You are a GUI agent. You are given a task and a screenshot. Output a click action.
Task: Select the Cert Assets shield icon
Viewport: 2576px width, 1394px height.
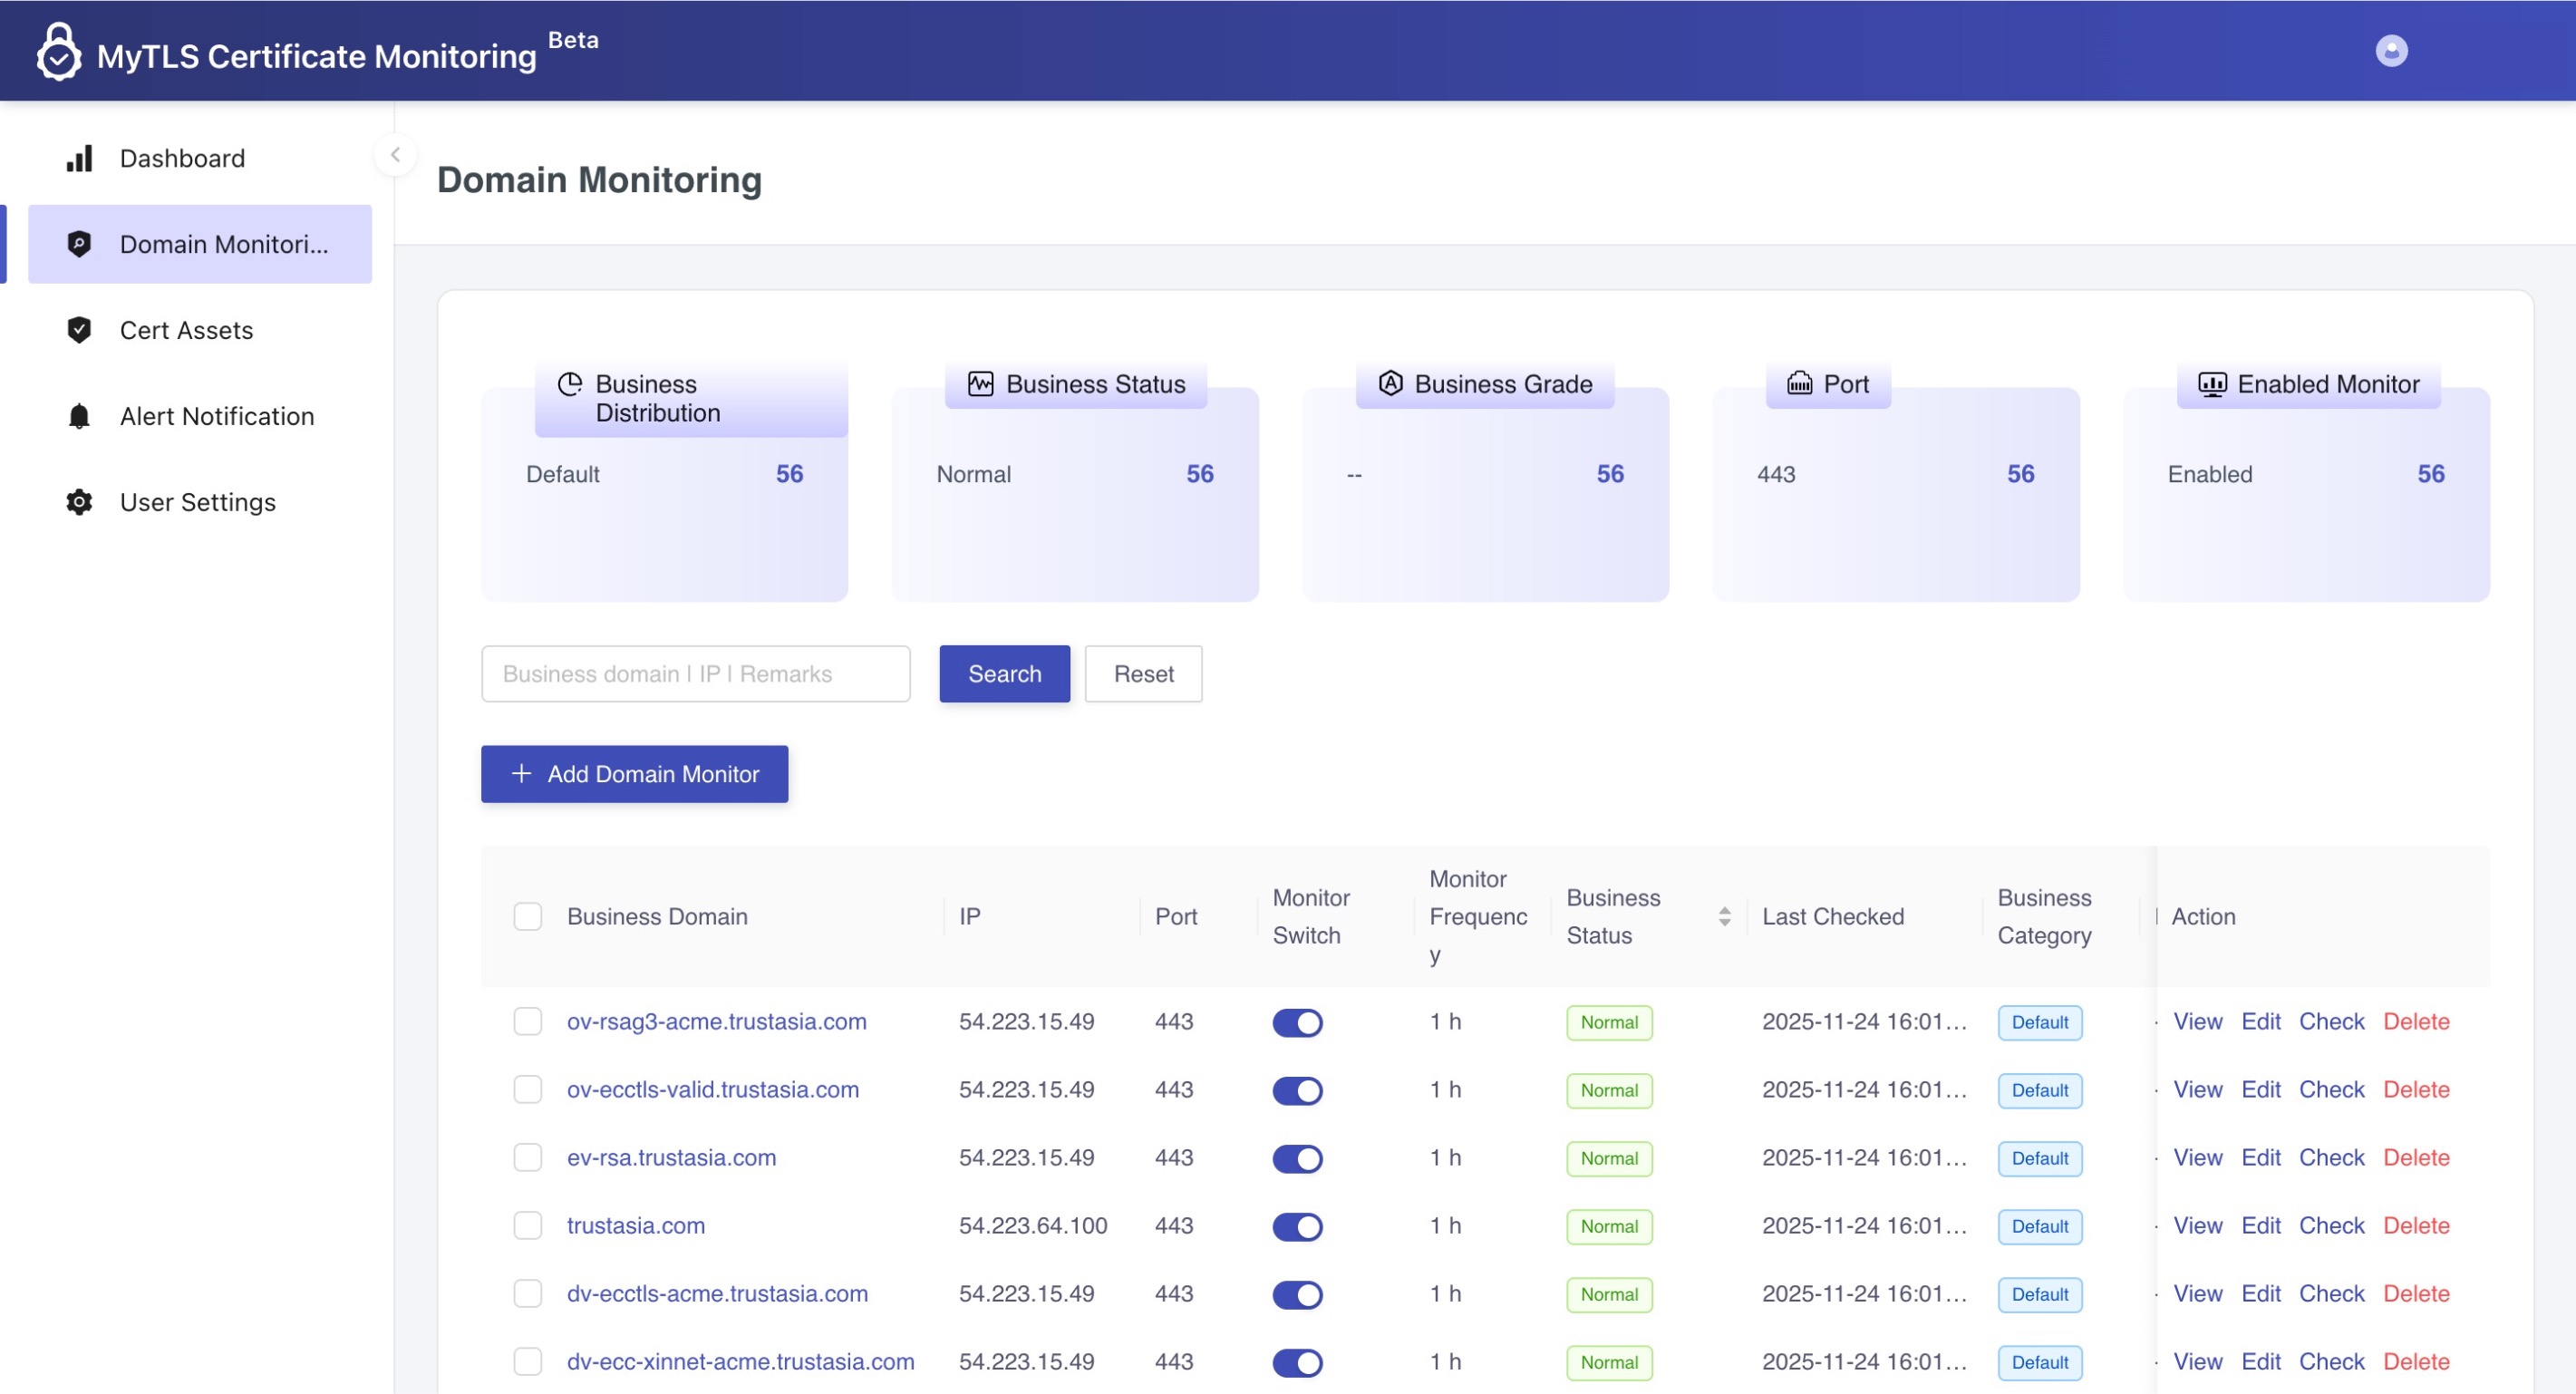pyautogui.click(x=79, y=329)
